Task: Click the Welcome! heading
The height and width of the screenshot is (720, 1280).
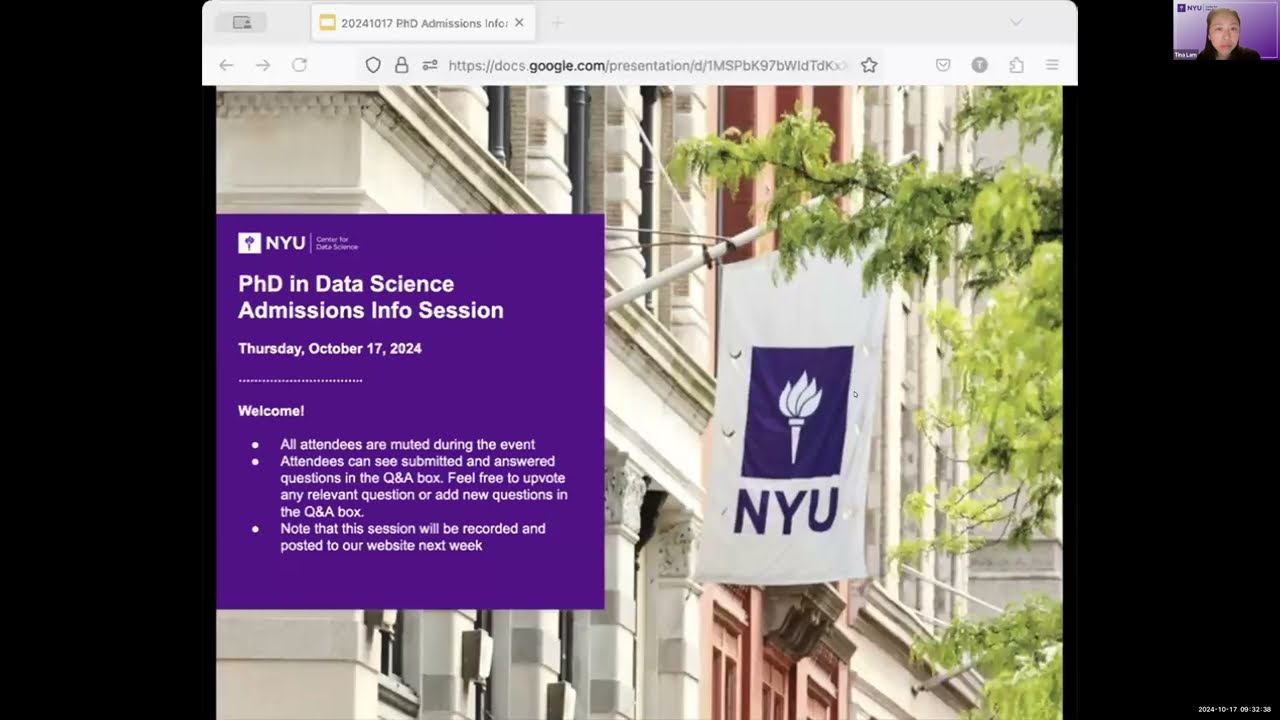Action: (x=271, y=411)
